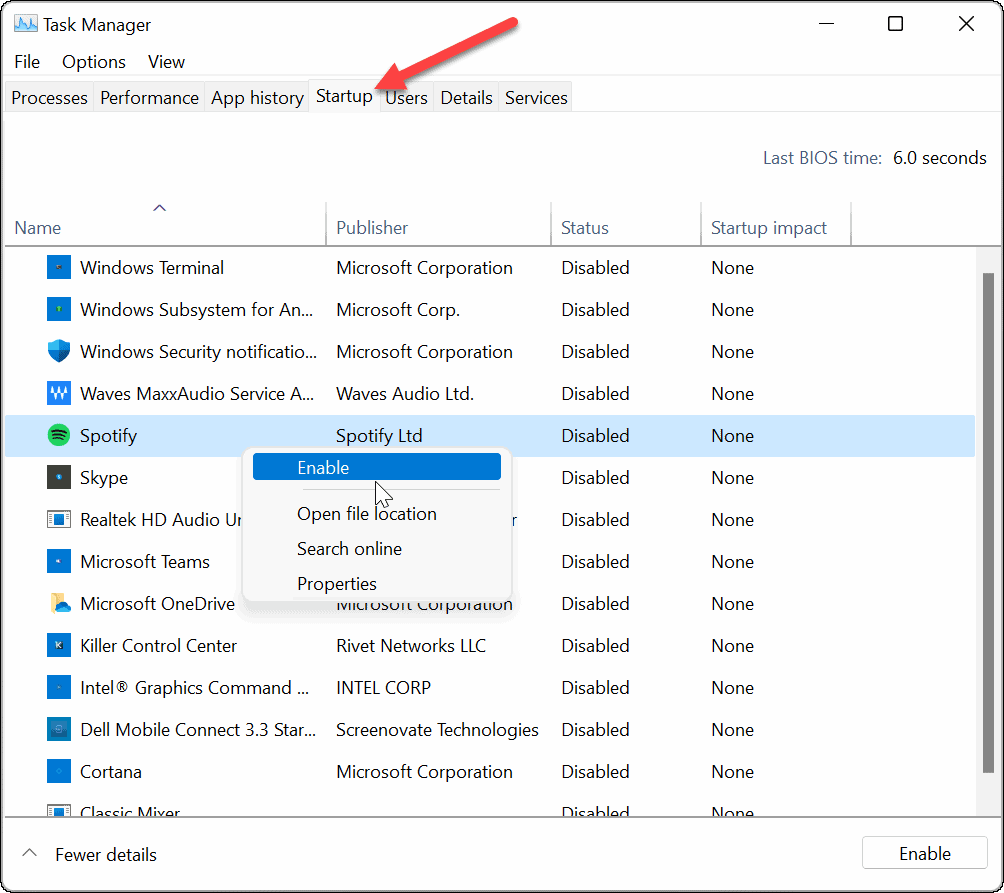This screenshot has width=1004, height=893.
Task: Click the Killer Control Center icon
Action: tap(58, 645)
